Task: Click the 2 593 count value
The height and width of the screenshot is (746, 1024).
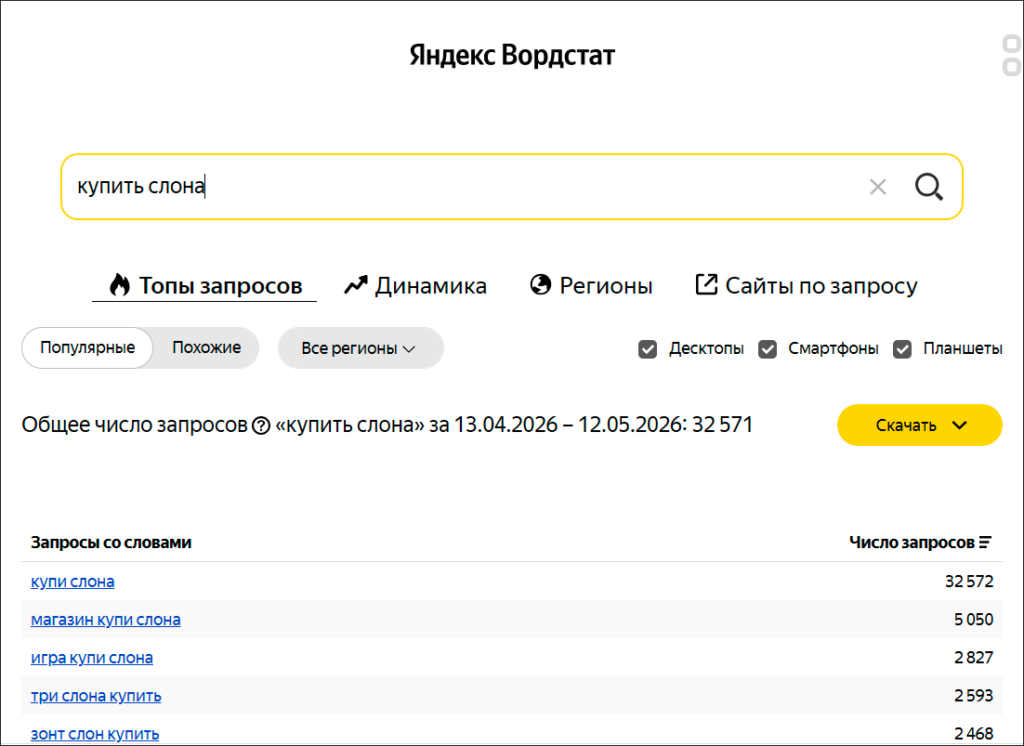Action: (x=974, y=696)
